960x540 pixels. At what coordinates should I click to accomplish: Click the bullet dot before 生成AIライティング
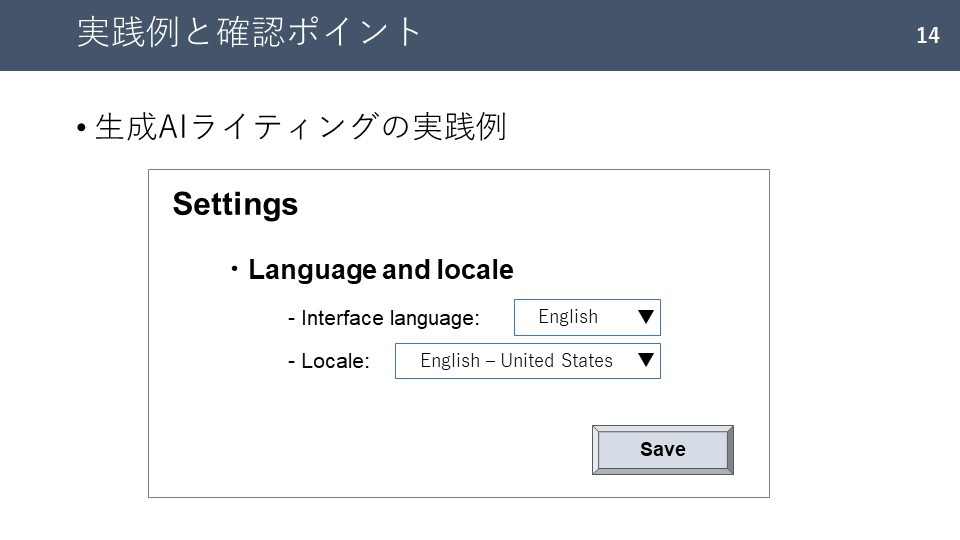tap(81, 129)
